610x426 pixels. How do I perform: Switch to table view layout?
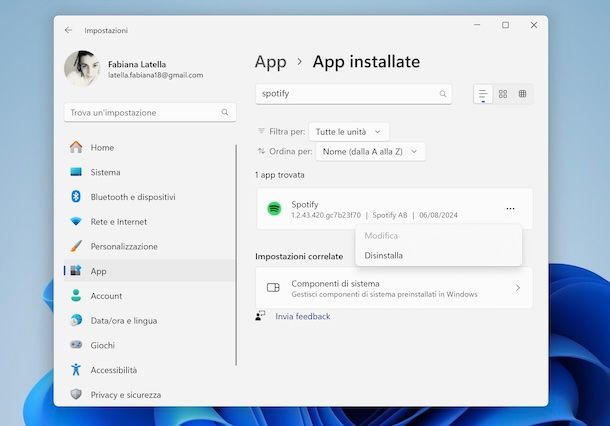[x=522, y=94]
